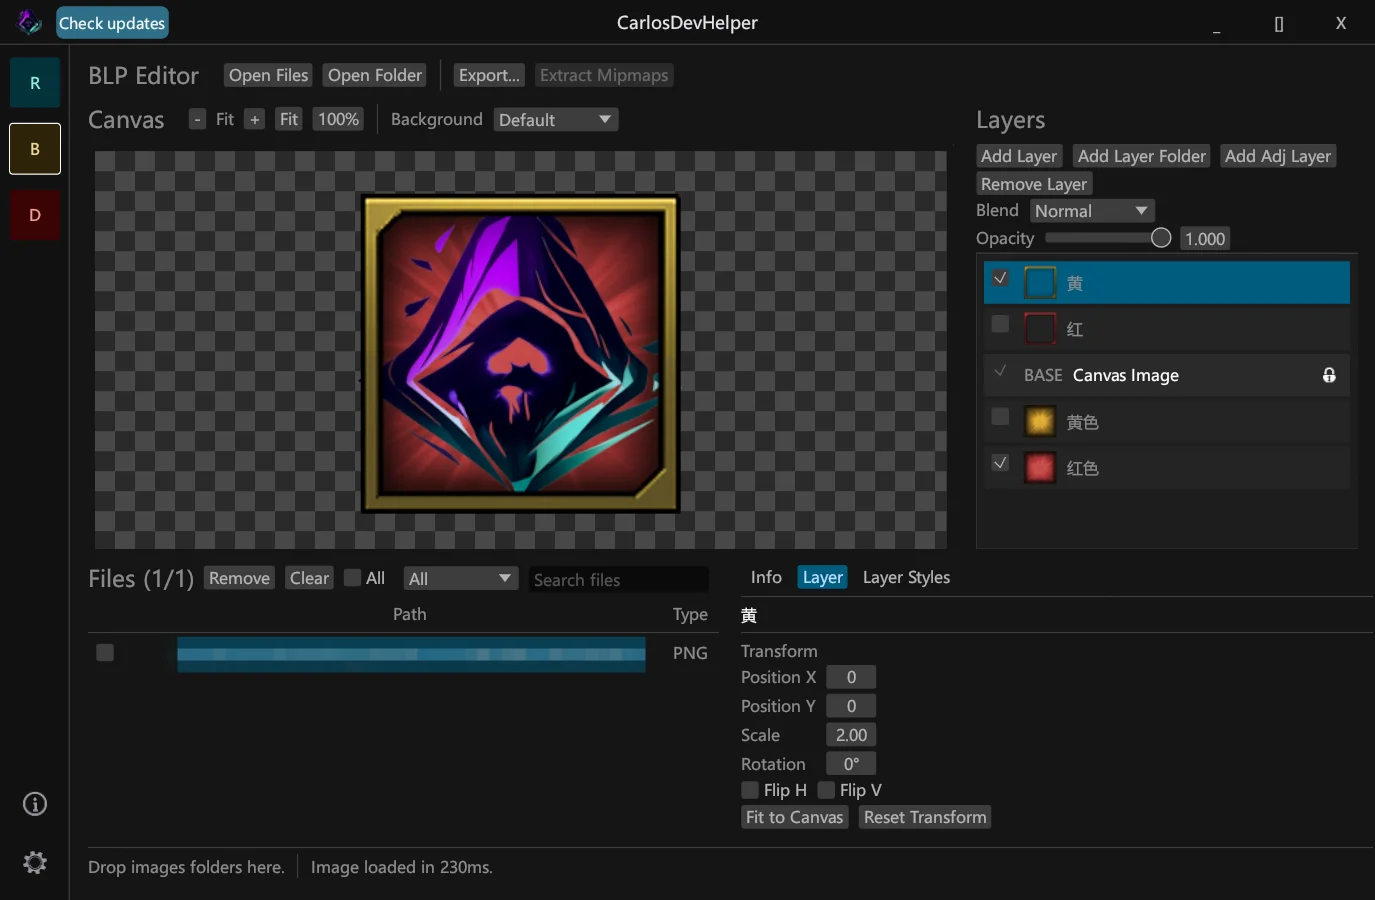1375x900 pixels.
Task: Check the All files checkbox
Action: pos(352,578)
